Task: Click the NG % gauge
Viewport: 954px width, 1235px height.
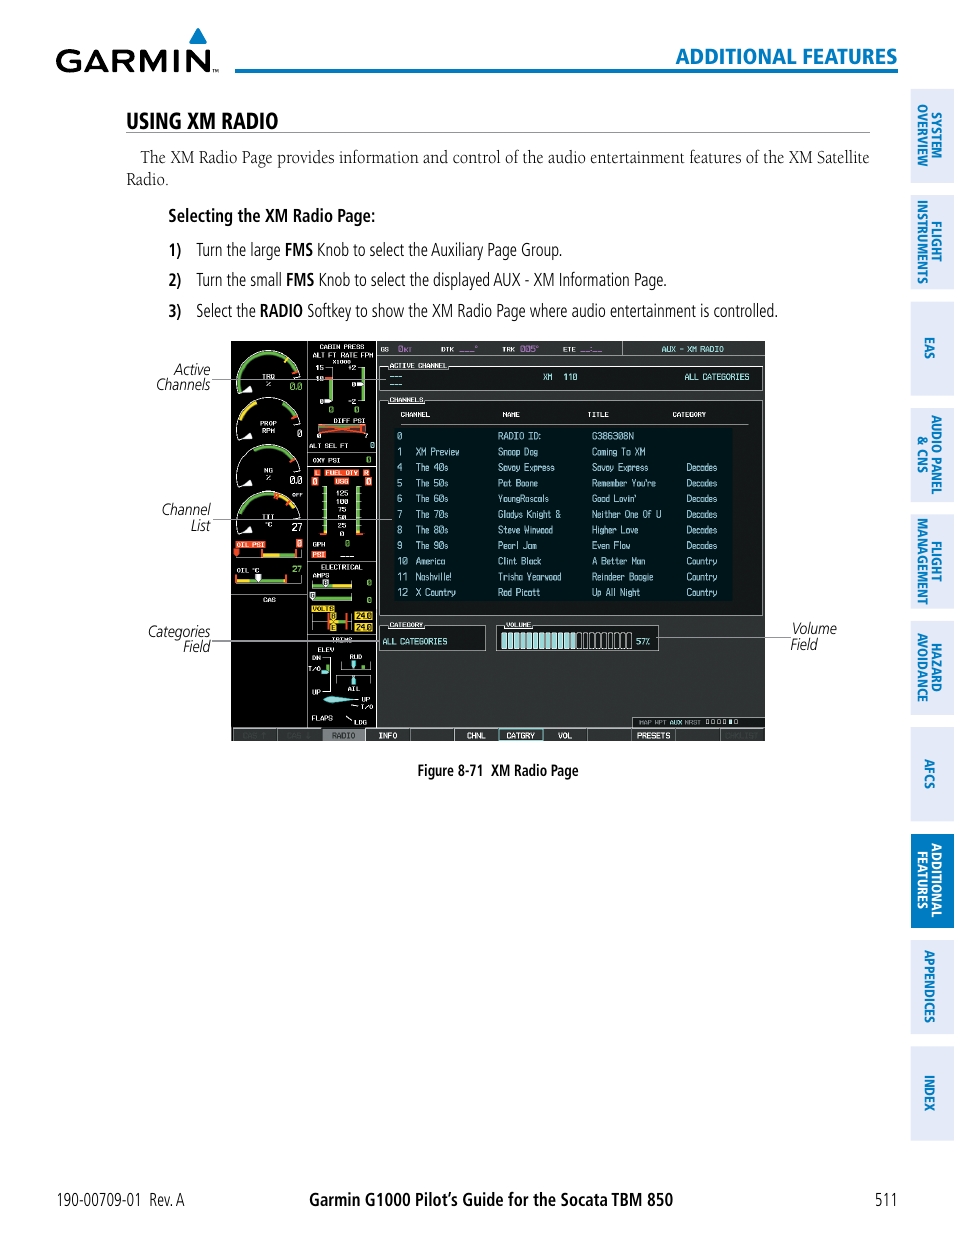Action: (269, 466)
